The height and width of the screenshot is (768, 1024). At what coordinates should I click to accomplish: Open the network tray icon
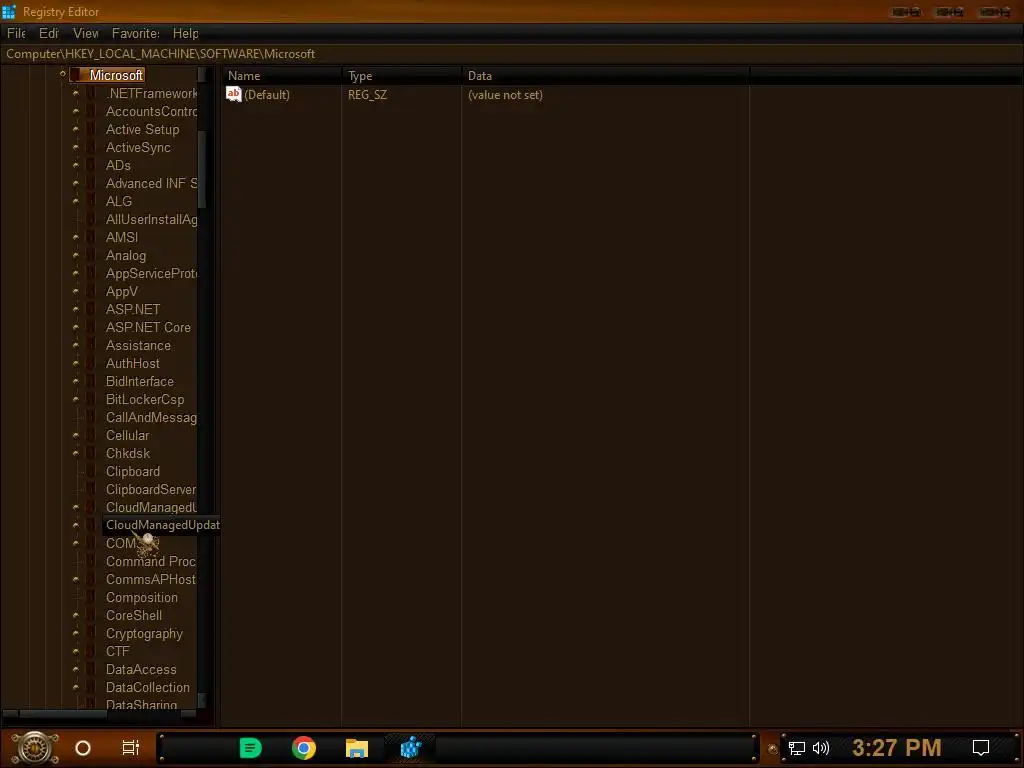pyautogui.click(x=797, y=748)
